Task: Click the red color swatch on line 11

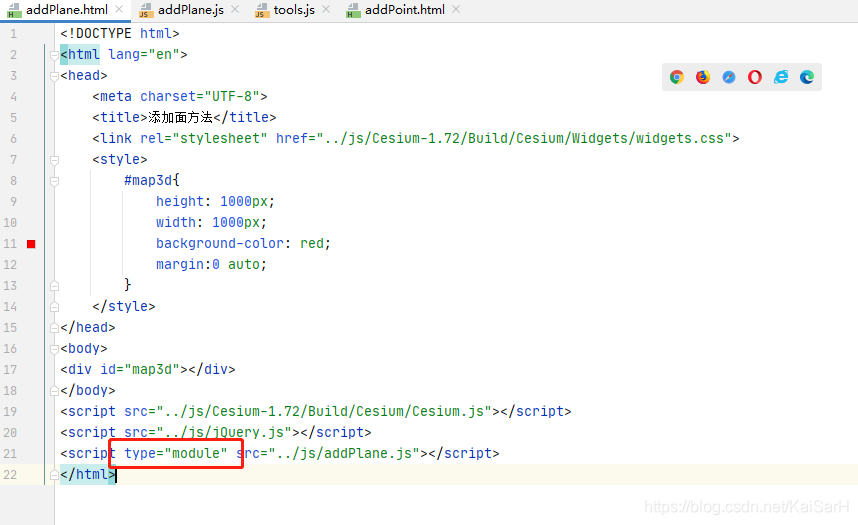Action: pos(31,244)
